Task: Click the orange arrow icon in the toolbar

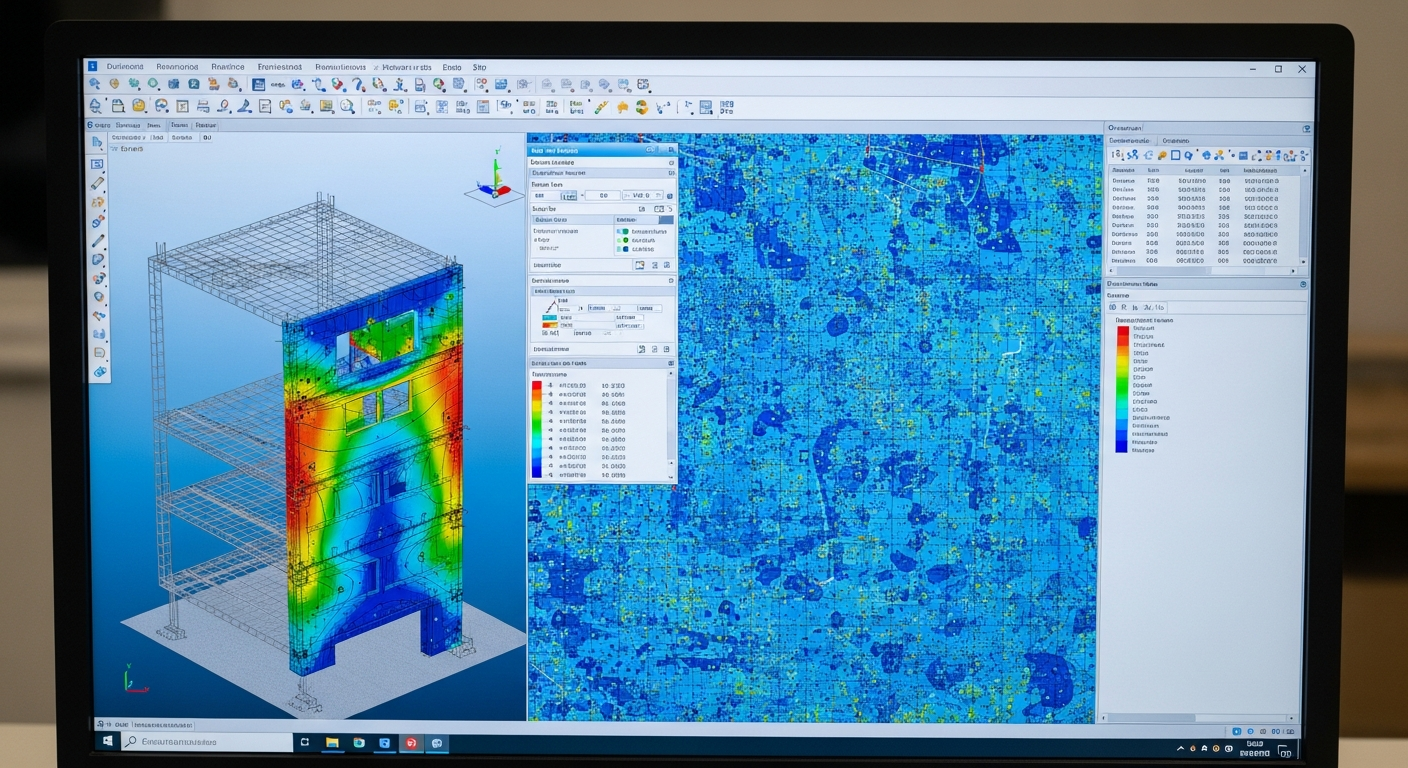Action: [x=622, y=107]
